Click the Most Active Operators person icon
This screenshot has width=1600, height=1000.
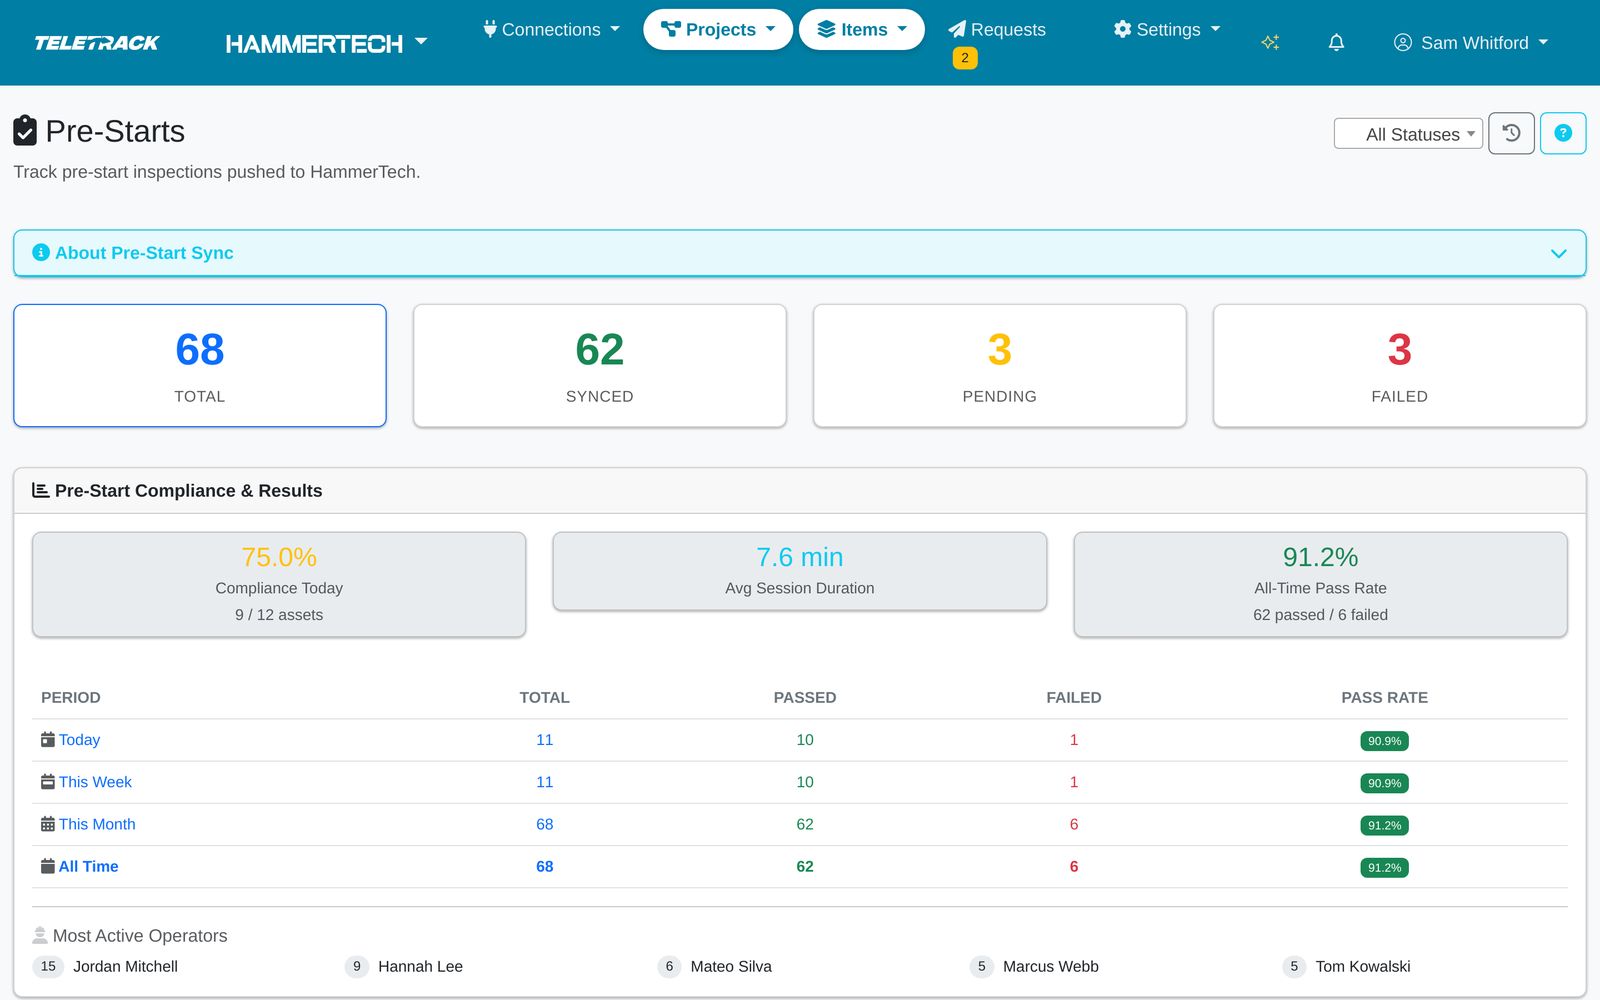click(40, 935)
